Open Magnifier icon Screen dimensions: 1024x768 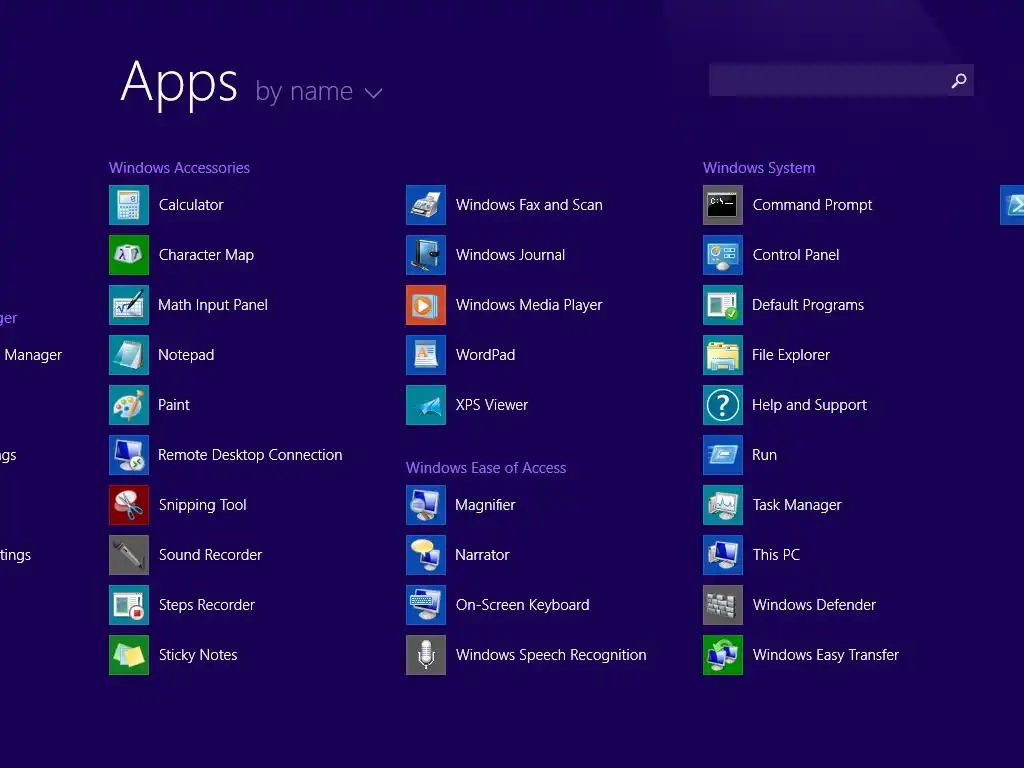click(426, 505)
